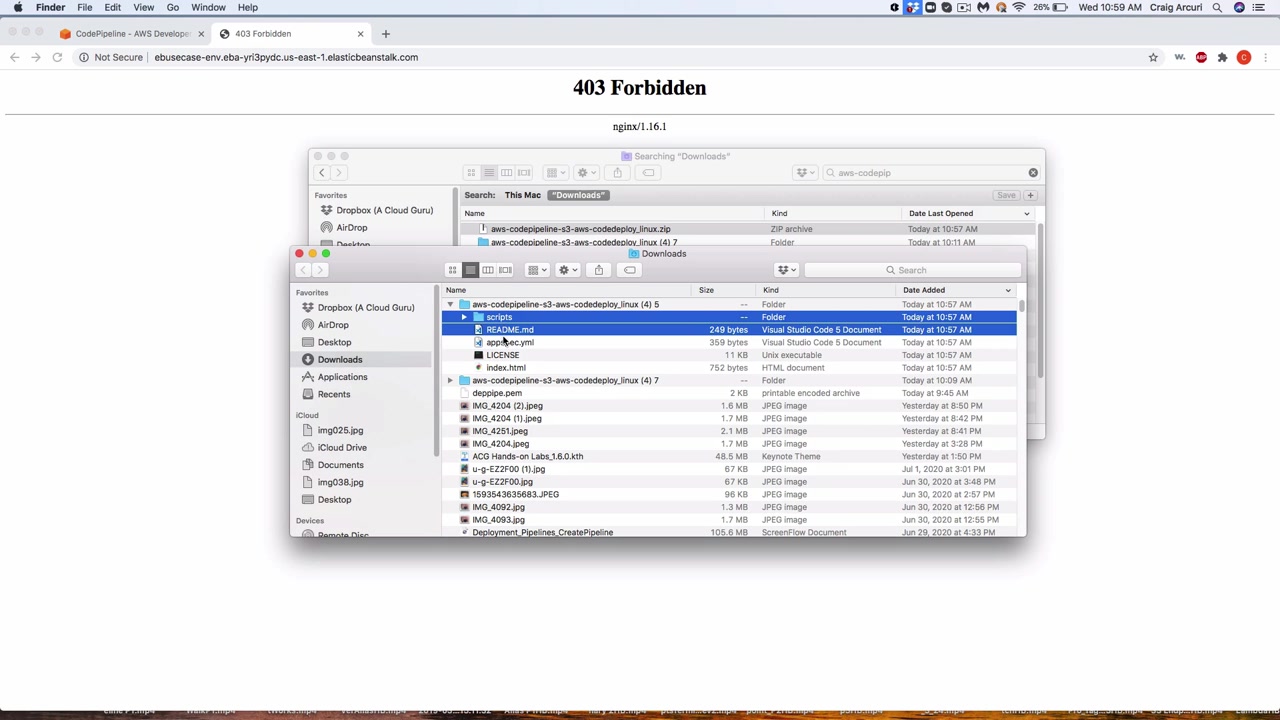Click the Chrome address bar URL
1280x720 pixels.
pyautogui.click(x=286, y=57)
